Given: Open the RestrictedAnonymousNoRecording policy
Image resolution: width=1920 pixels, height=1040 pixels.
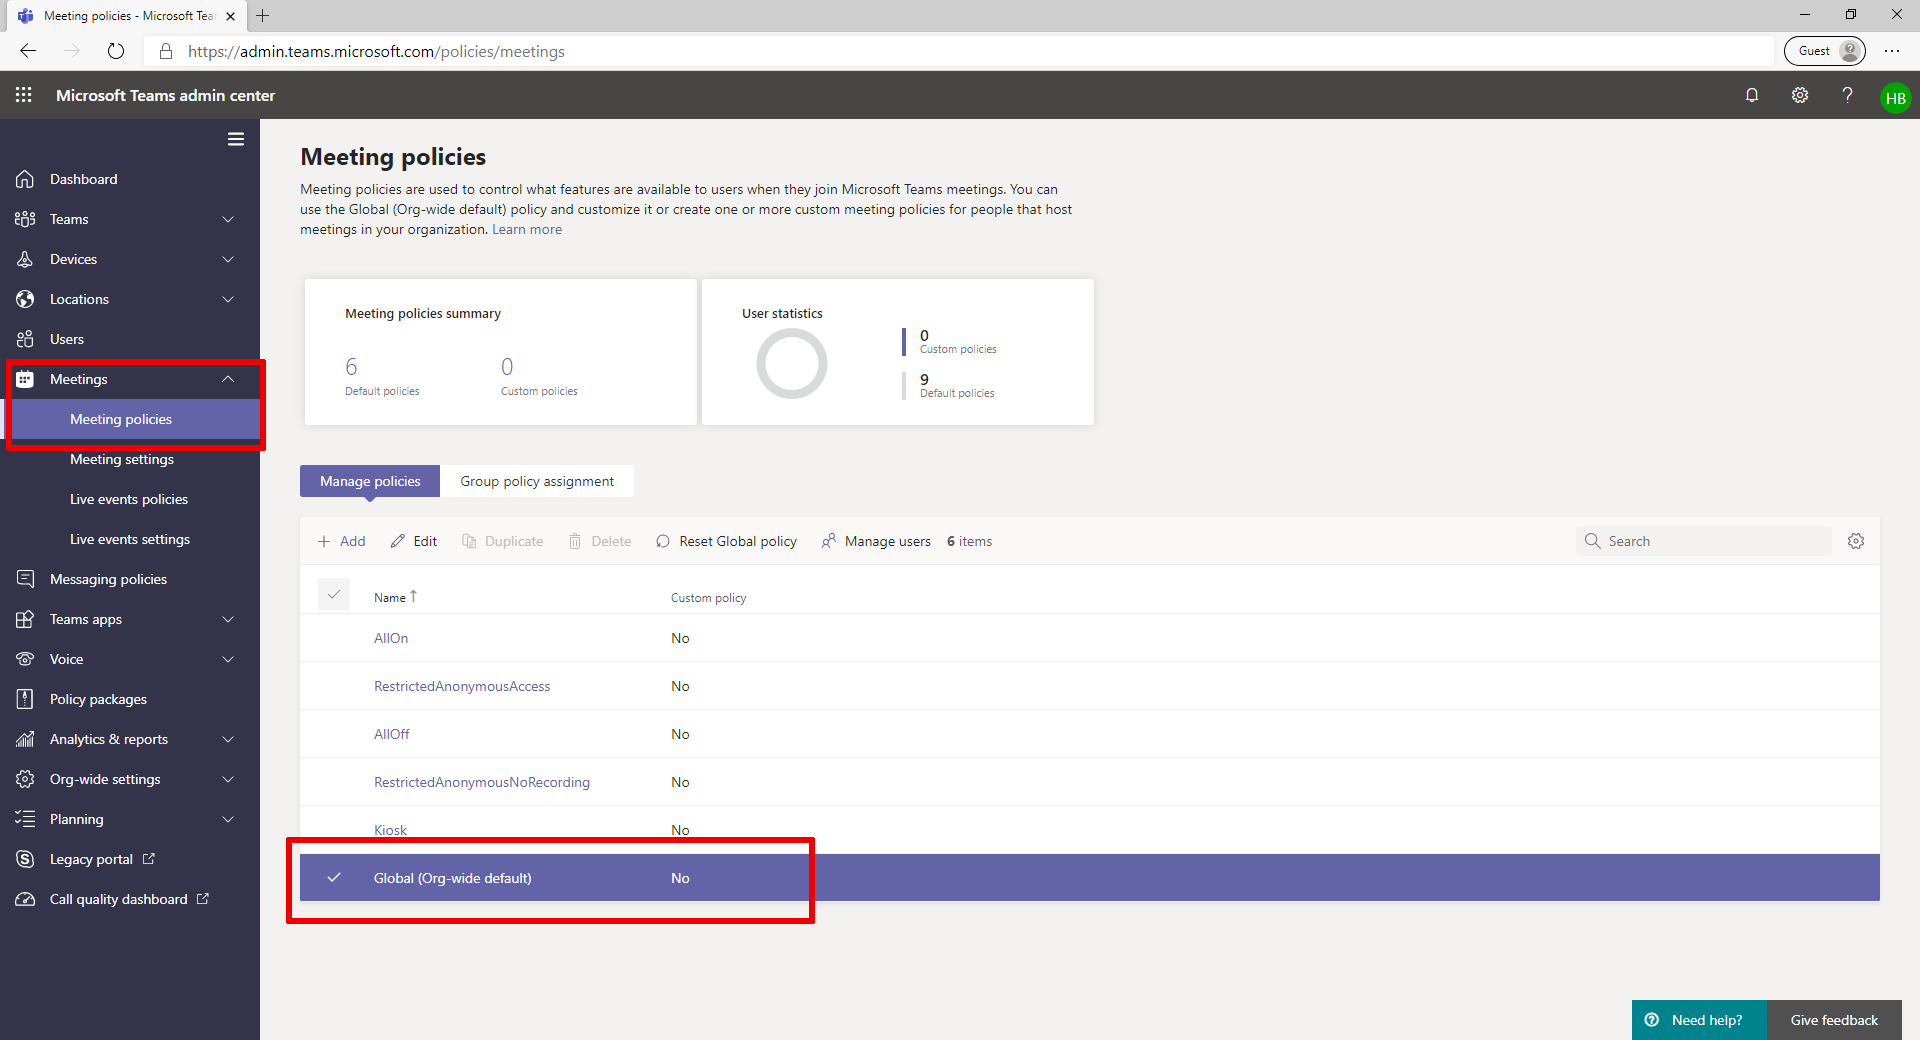Looking at the screenshot, I should (x=482, y=782).
